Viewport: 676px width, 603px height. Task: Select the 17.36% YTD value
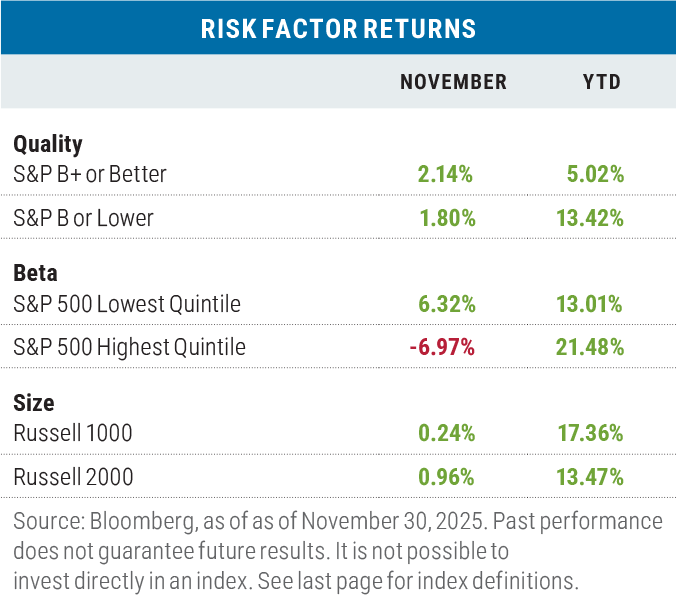pyautogui.click(x=589, y=434)
